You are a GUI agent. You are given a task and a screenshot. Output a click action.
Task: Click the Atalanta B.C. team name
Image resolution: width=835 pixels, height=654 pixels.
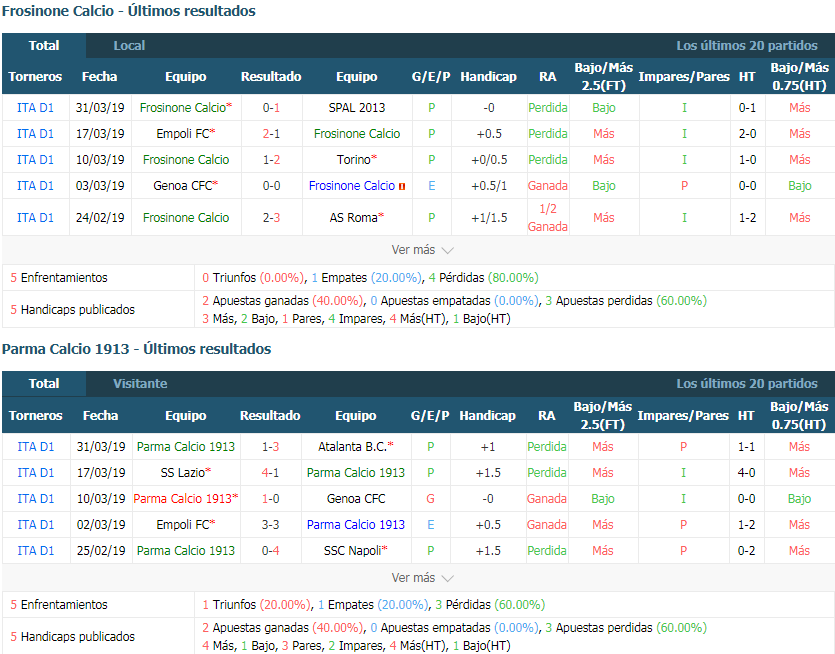353,447
